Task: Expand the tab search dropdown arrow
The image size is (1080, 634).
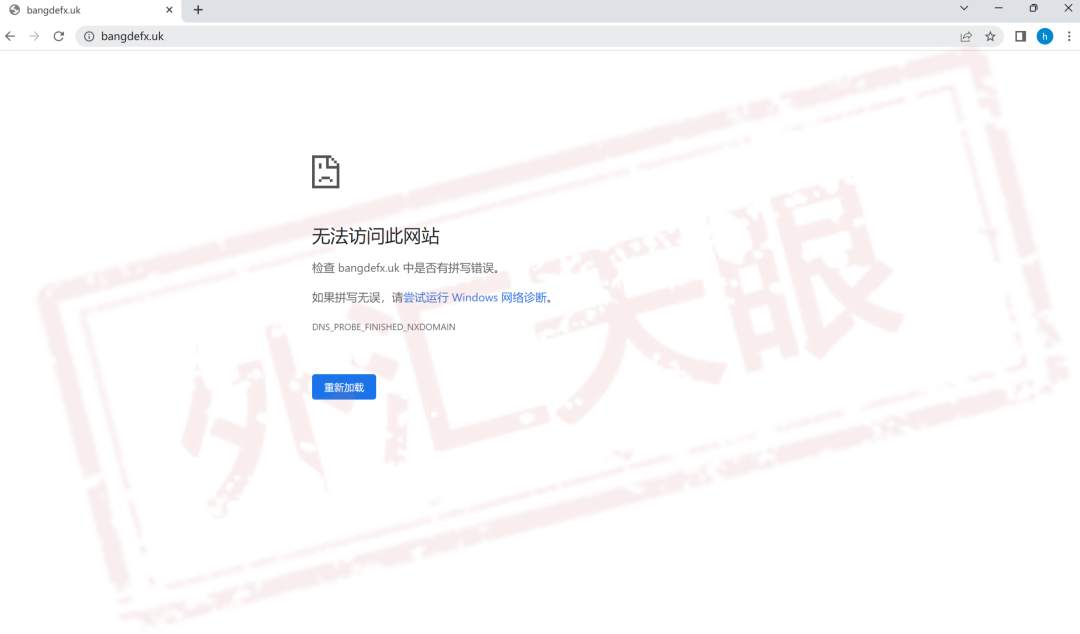Action: pyautogui.click(x=964, y=8)
